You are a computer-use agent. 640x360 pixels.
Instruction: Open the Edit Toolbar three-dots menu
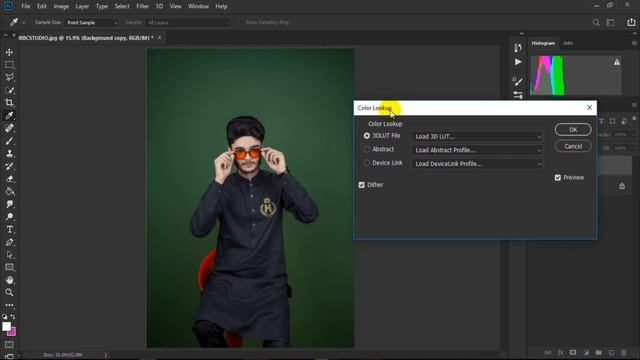tap(9, 305)
